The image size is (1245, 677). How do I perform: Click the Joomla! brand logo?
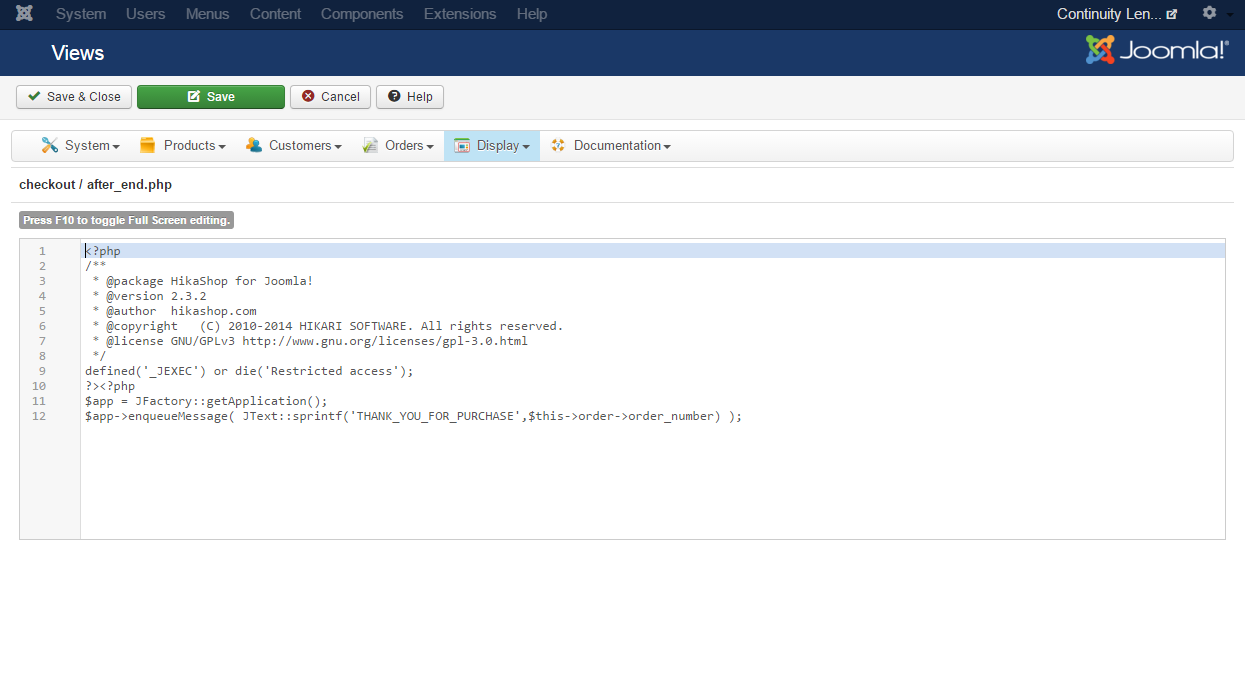click(x=1157, y=50)
